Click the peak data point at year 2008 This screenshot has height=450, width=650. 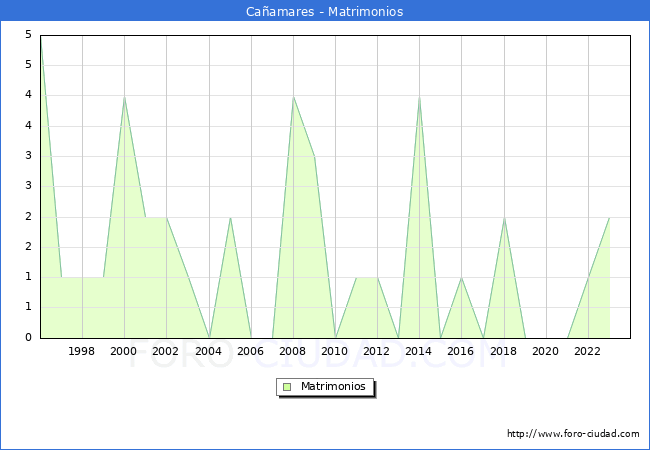(x=293, y=97)
